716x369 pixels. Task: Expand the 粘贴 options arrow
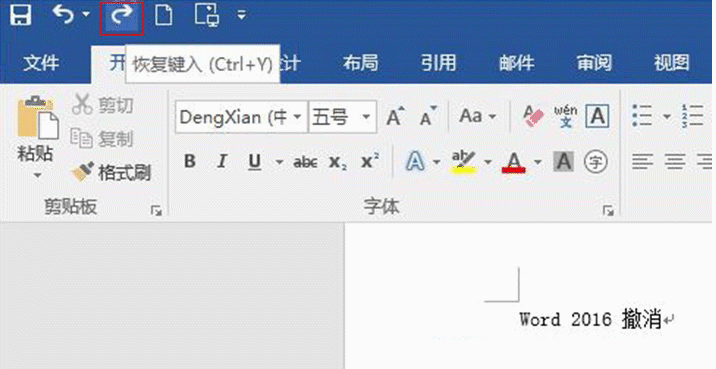click(37, 175)
